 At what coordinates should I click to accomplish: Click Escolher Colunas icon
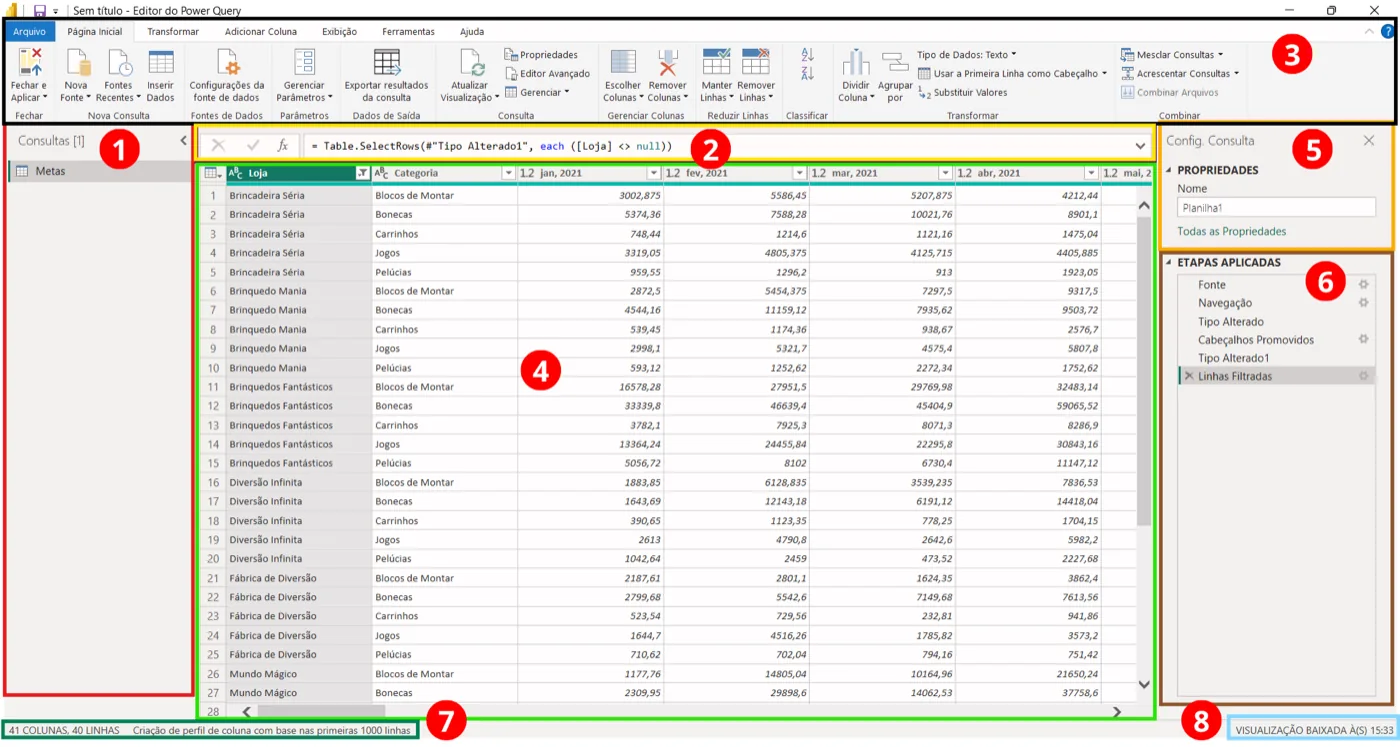[623, 62]
